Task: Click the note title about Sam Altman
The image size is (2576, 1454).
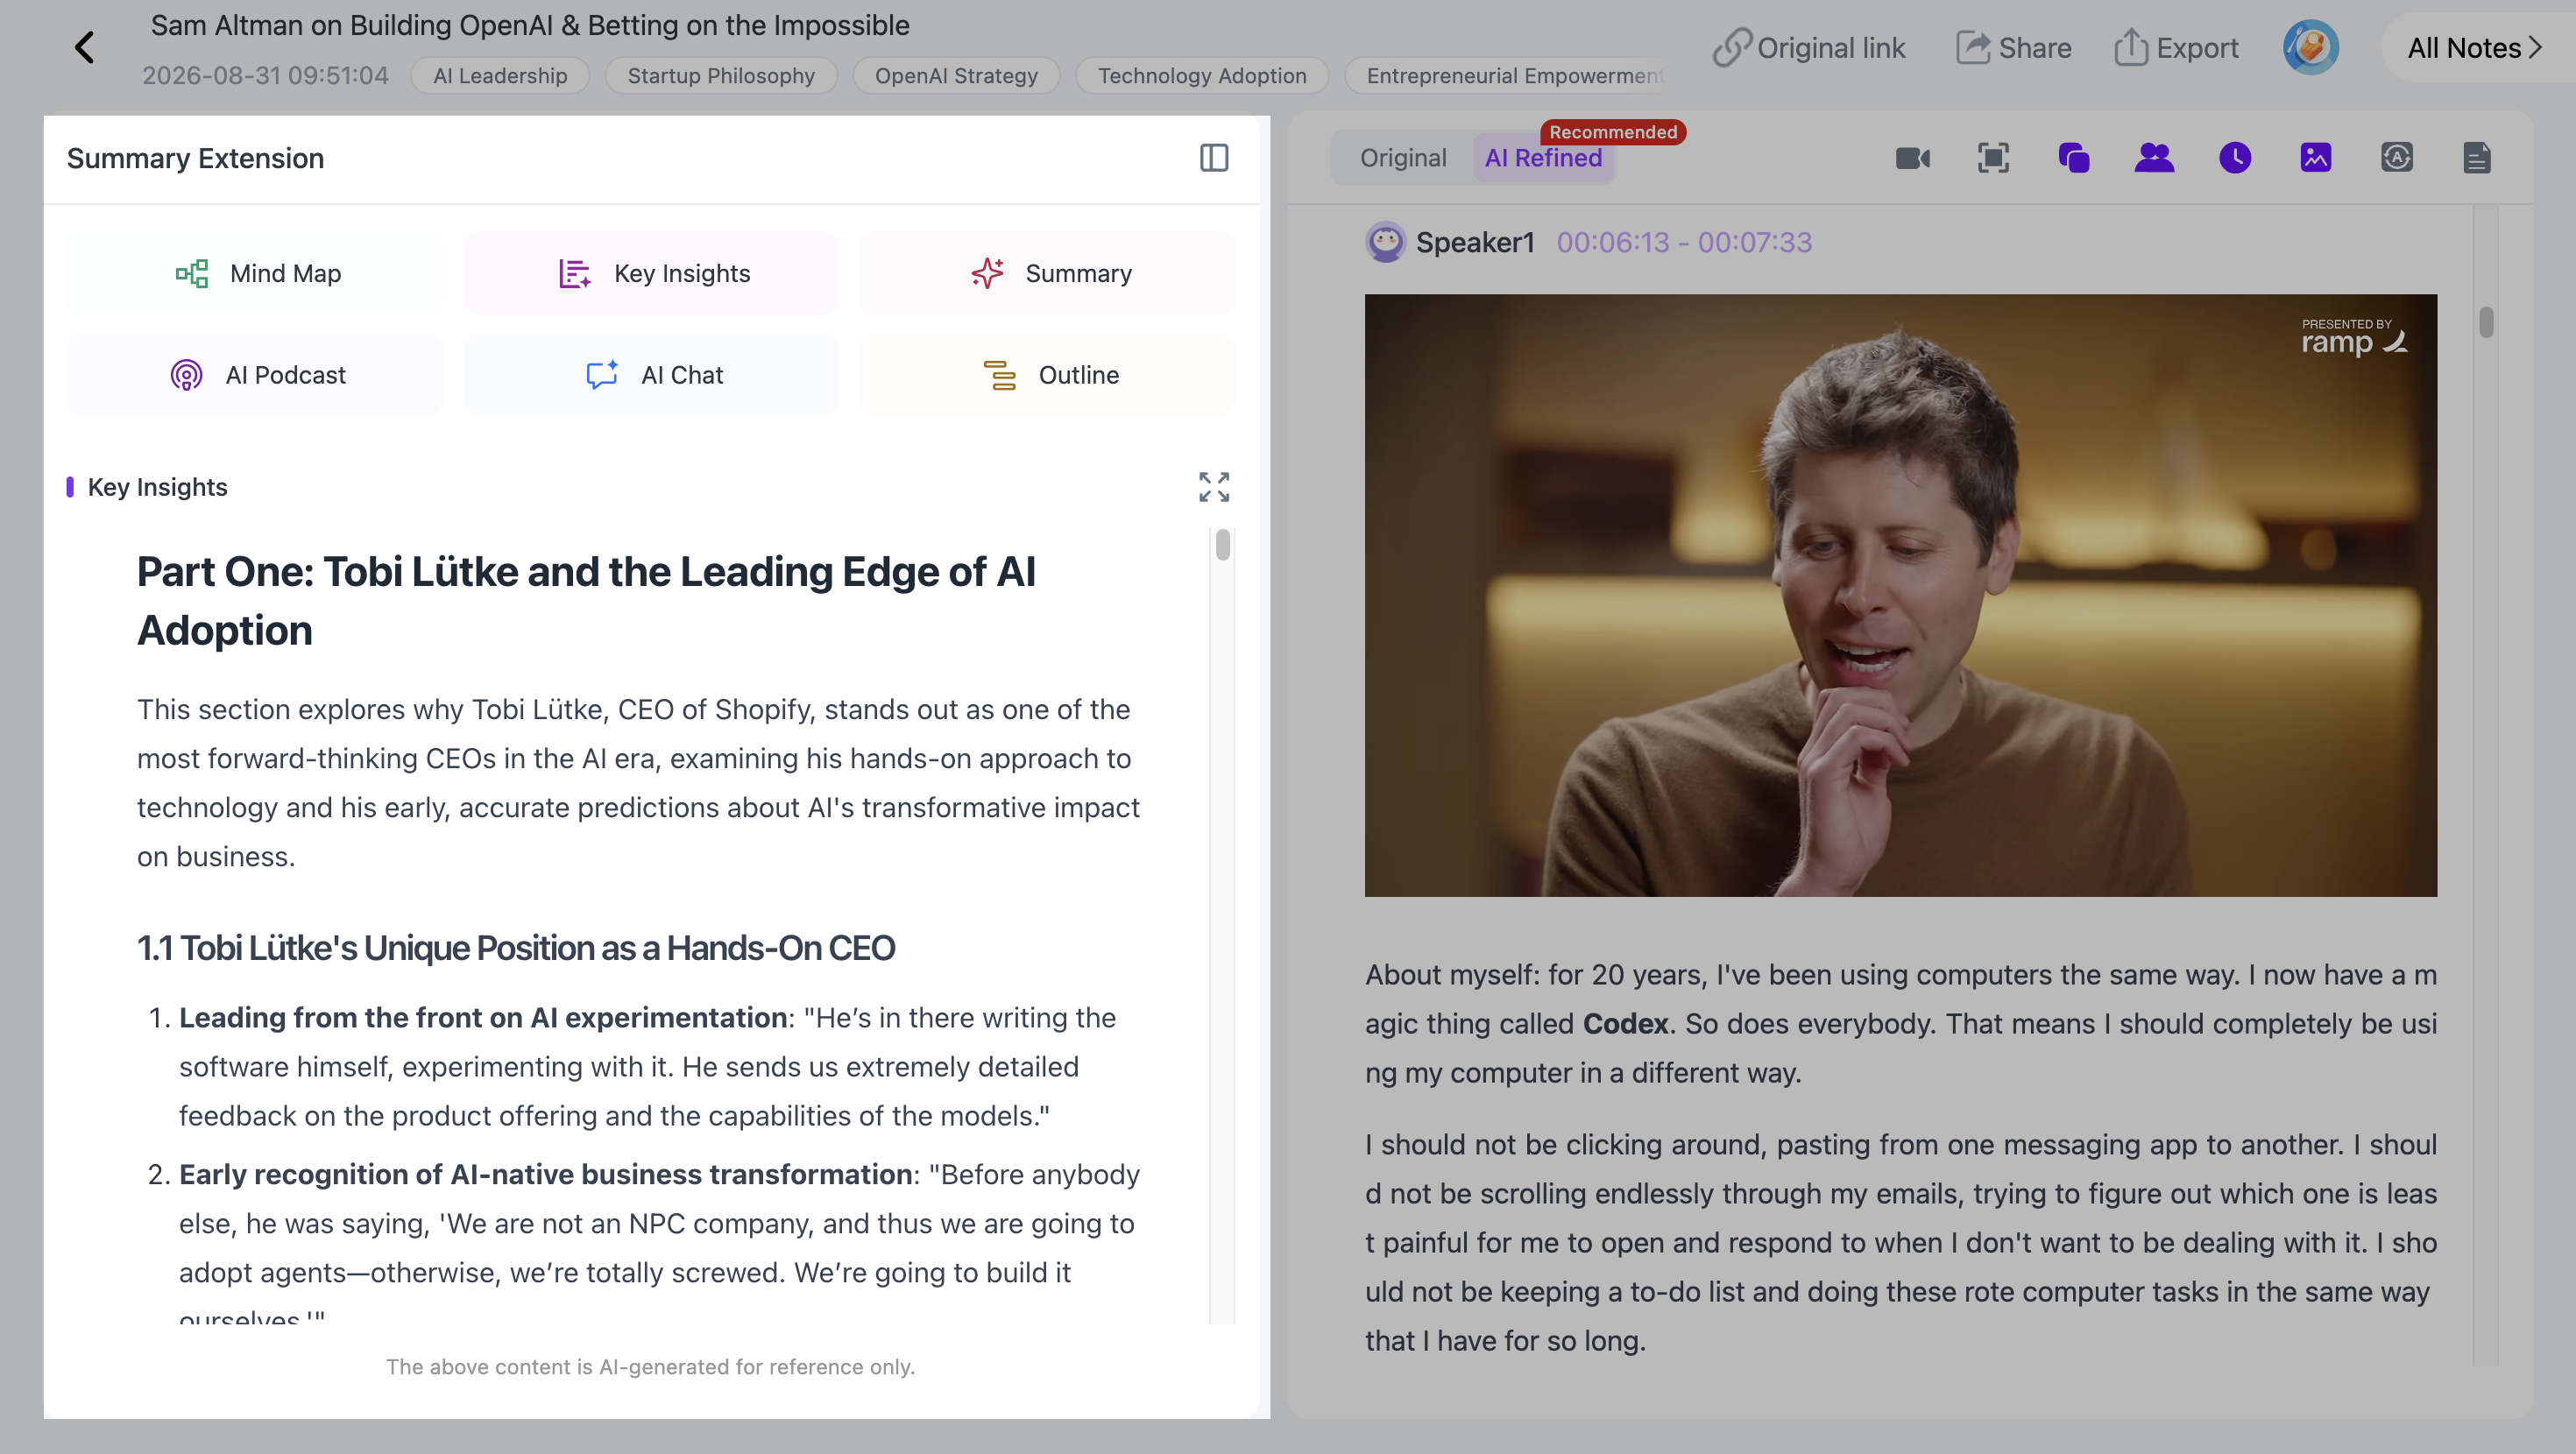Action: pos(530,25)
